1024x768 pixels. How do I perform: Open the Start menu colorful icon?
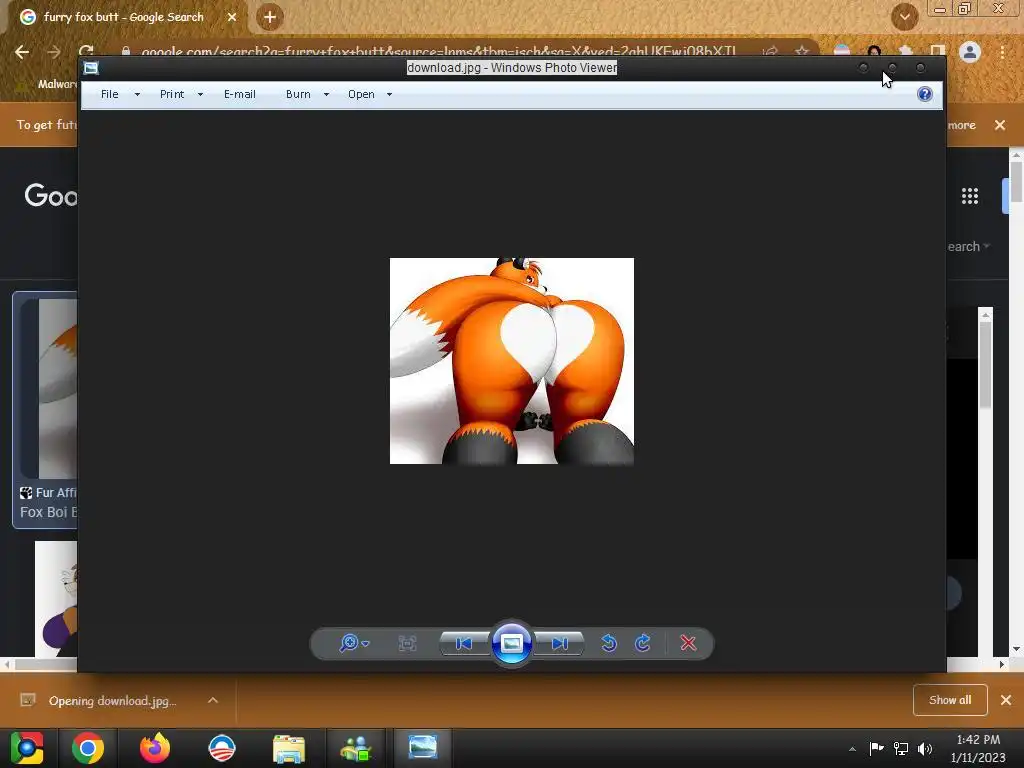[26, 748]
